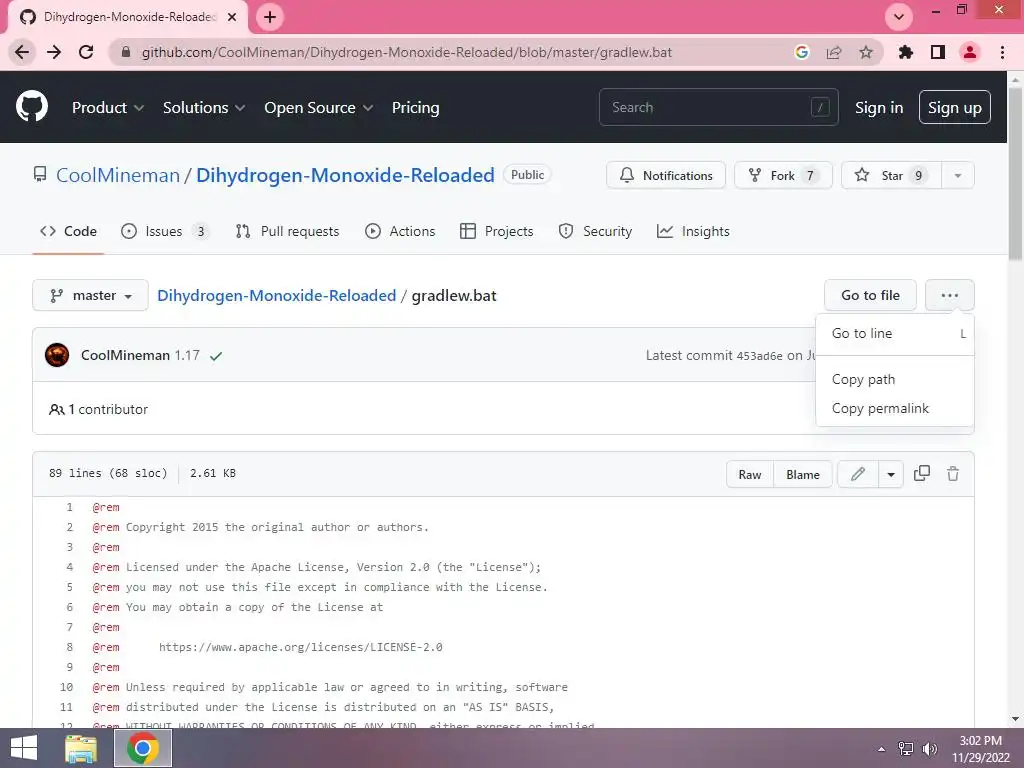Open Dihydrogen-Monoxide-Reloaded repository title link
Viewport: 1024px width, 768px height.
(345, 175)
